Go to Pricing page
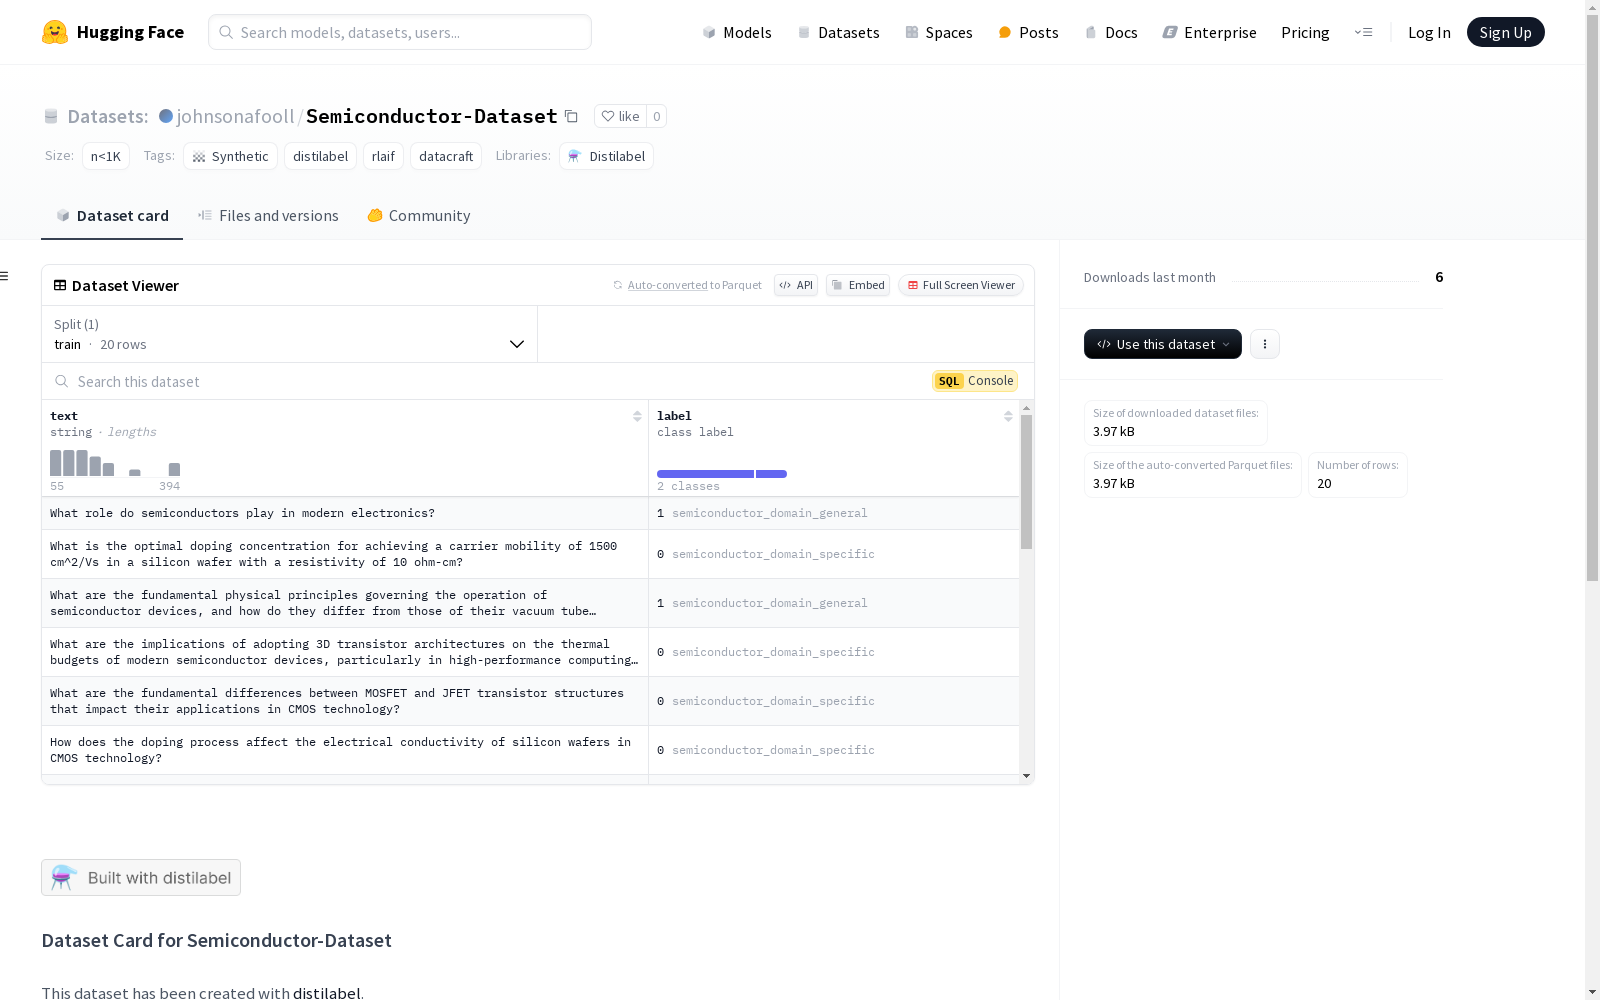This screenshot has height=1000, width=1600. (1305, 32)
